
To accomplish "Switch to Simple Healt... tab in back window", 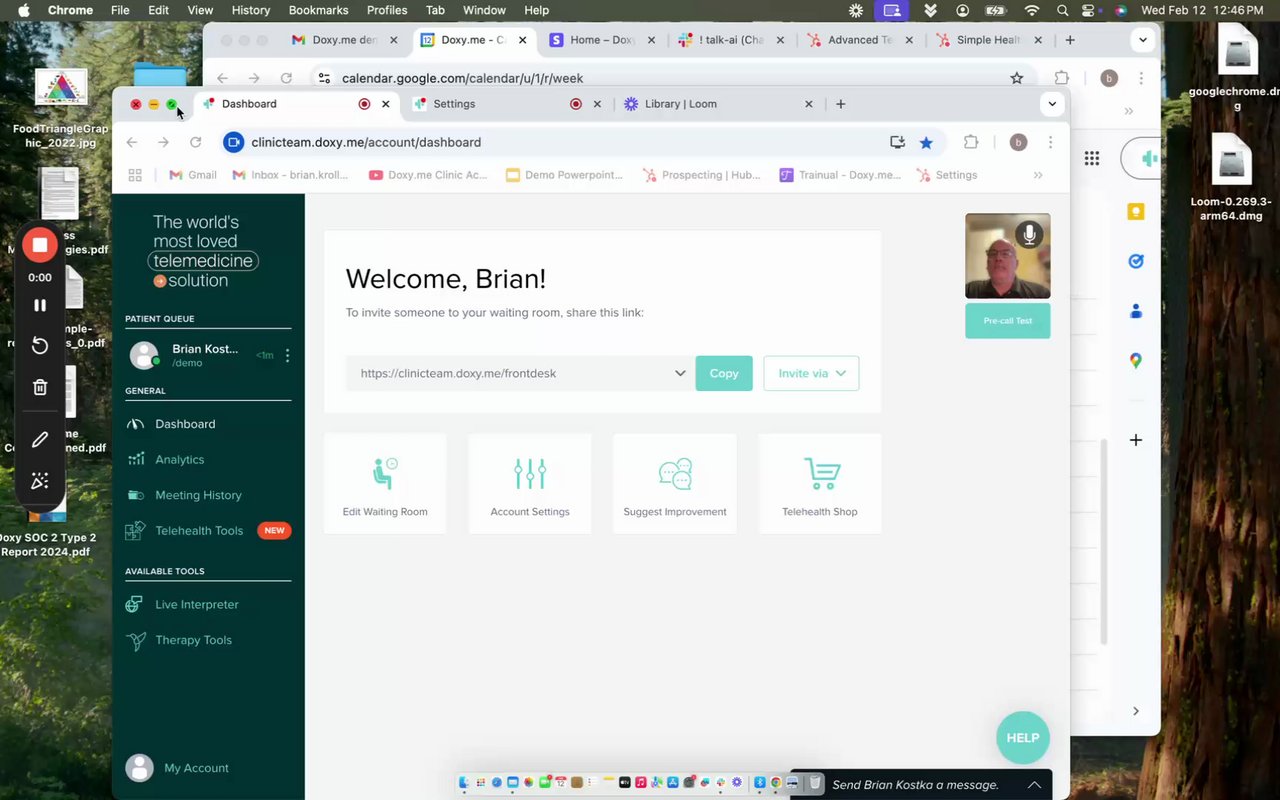I will [989, 40].
